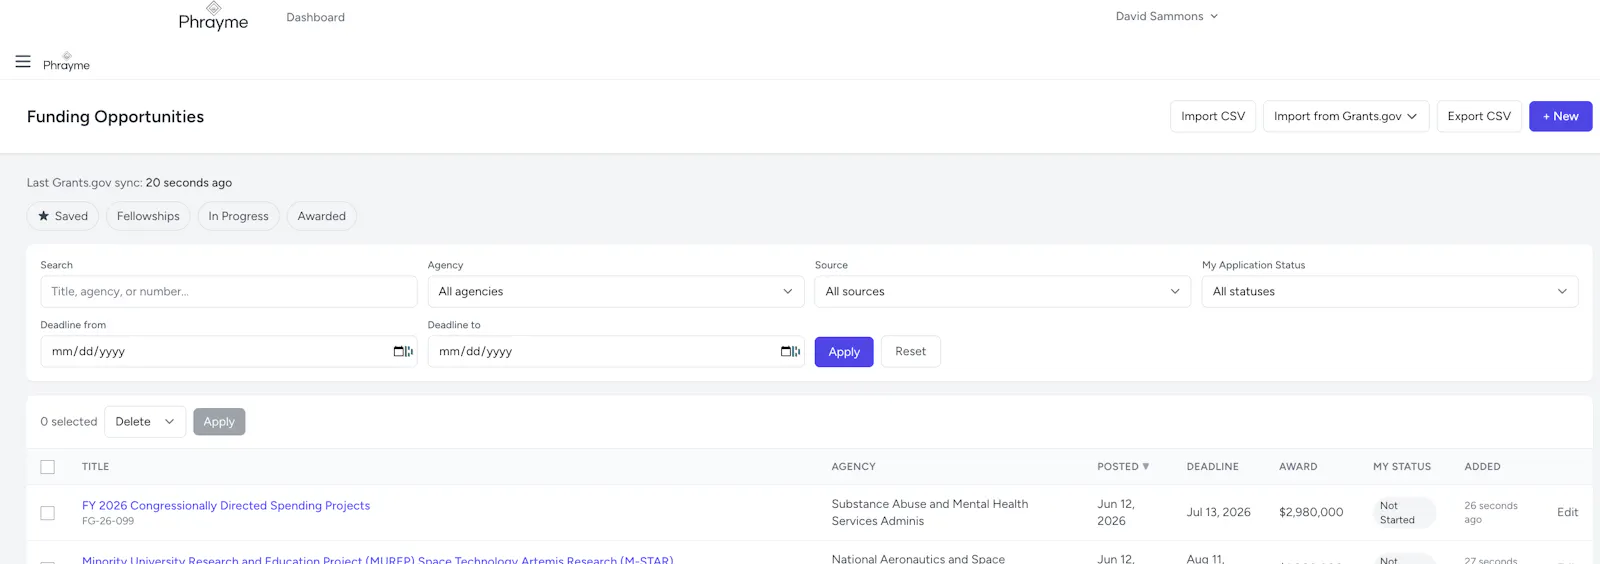
Task: Select the Saved filter tab
Action: (x=63, y=216)
